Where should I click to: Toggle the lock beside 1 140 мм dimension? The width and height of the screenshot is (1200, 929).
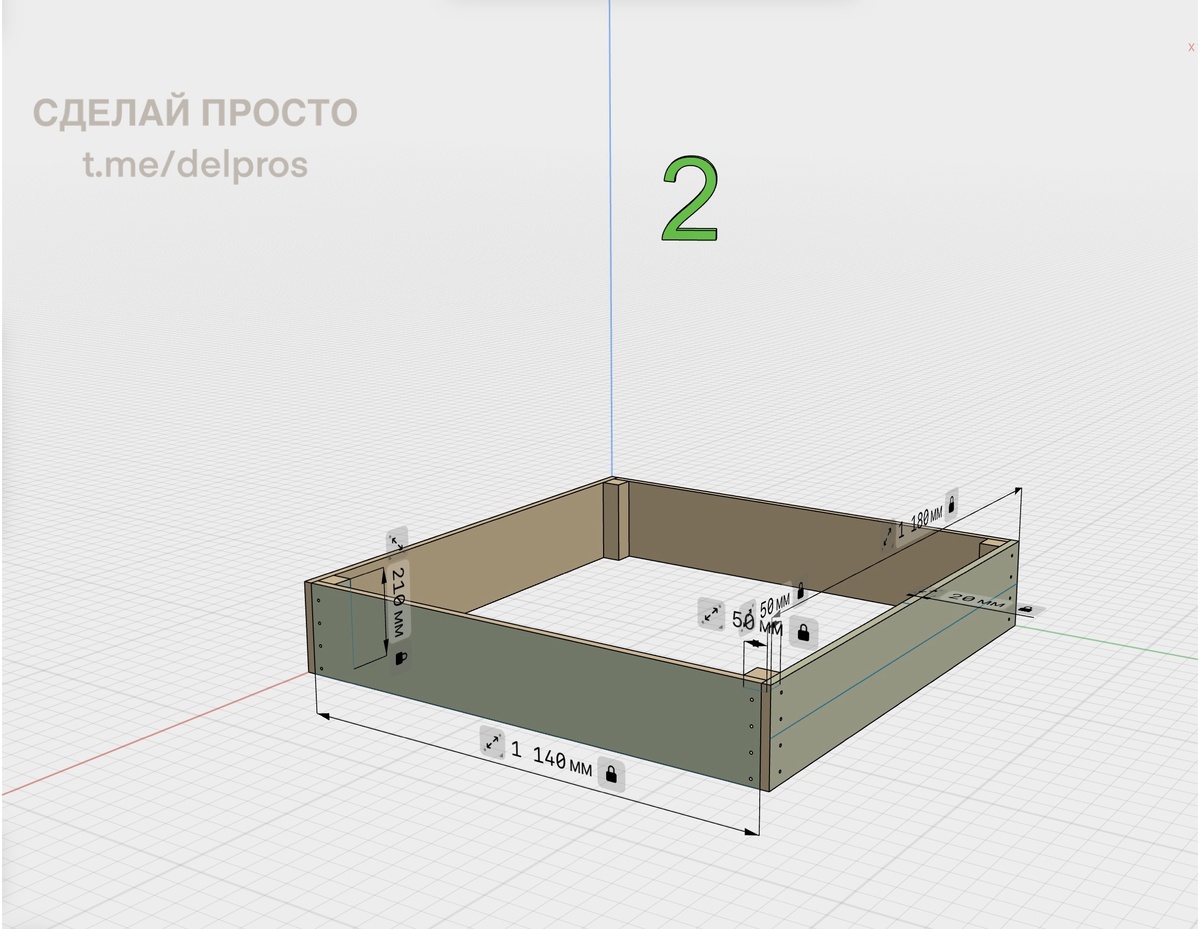(x=612, y=773)
